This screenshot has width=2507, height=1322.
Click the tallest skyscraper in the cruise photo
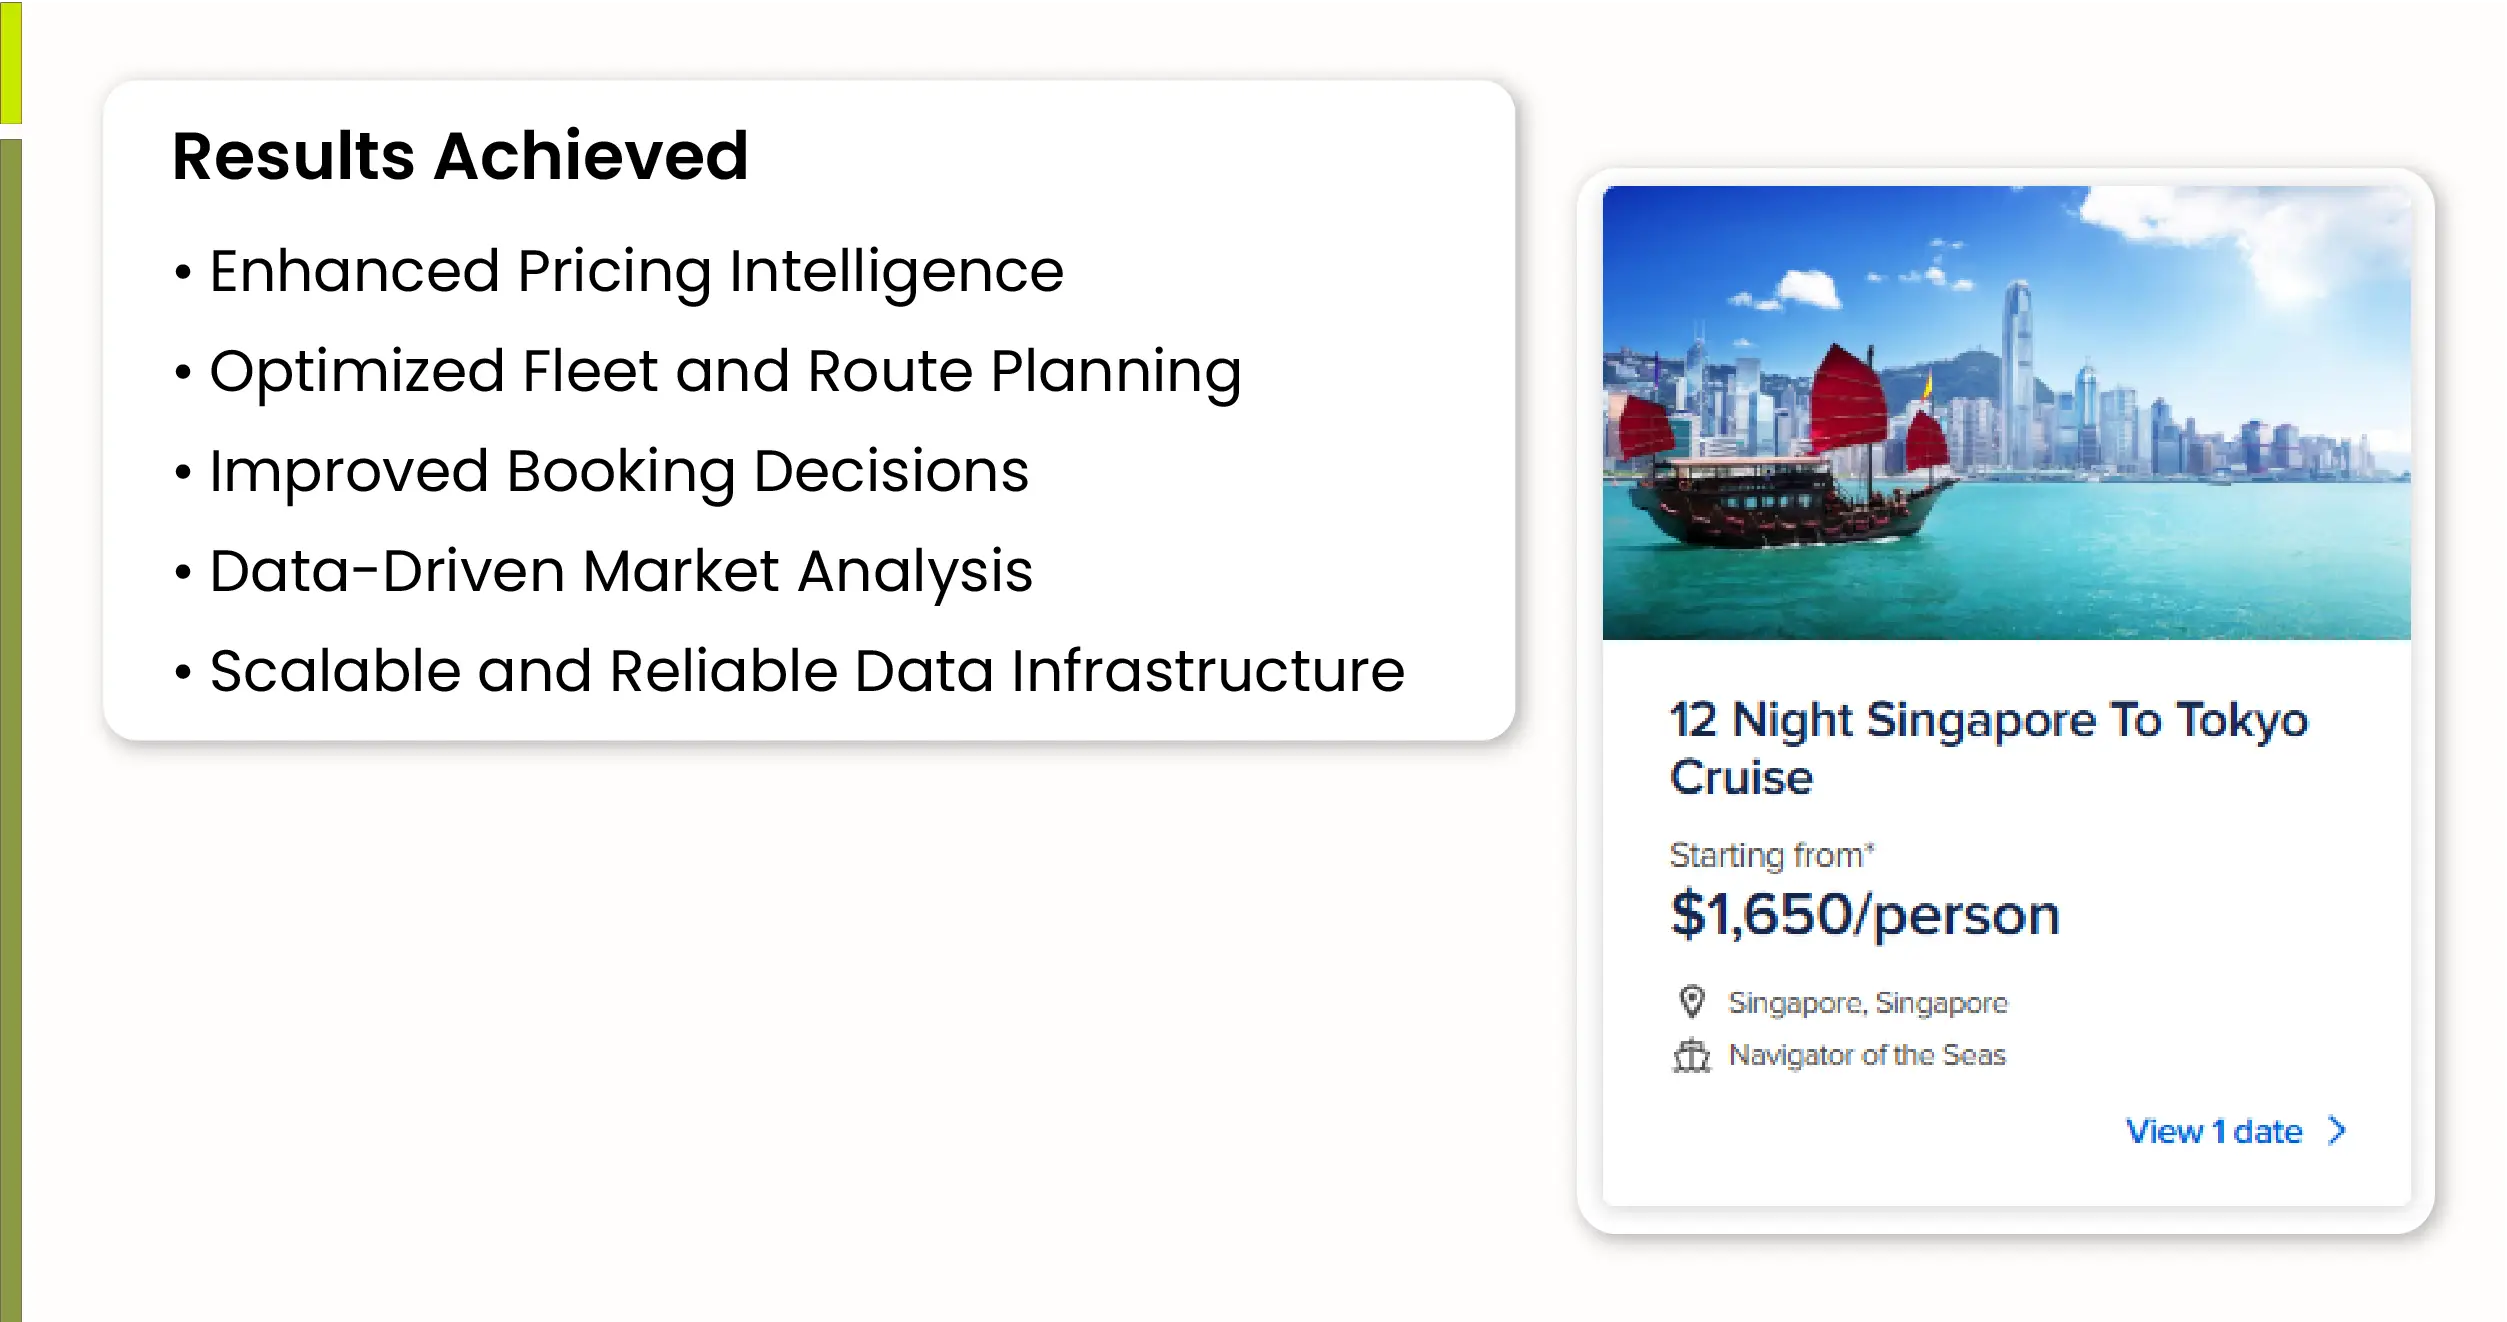click(2018, 370)
